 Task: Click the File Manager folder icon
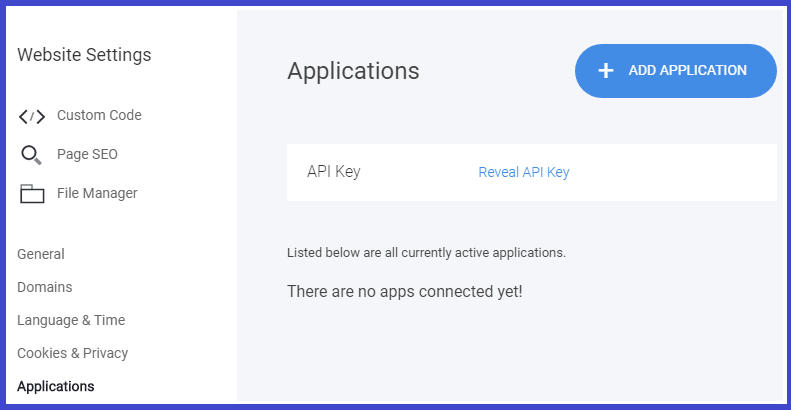tap(32, 194)
